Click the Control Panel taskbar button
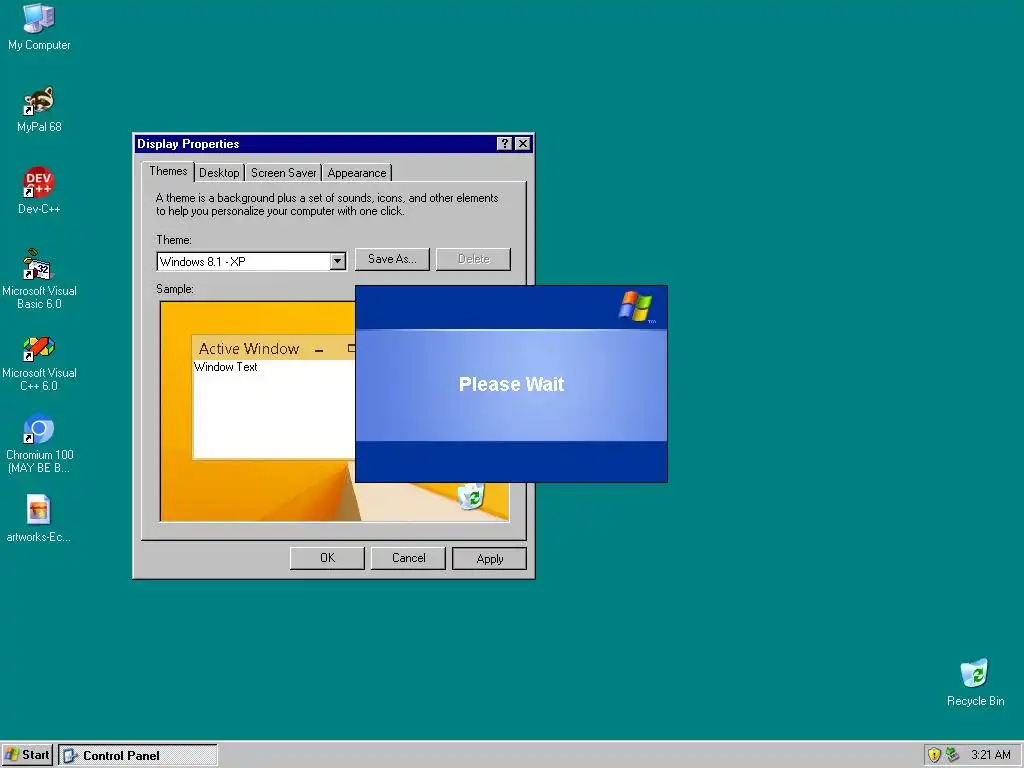The image size is (1024, 768). tap(138, 755)
